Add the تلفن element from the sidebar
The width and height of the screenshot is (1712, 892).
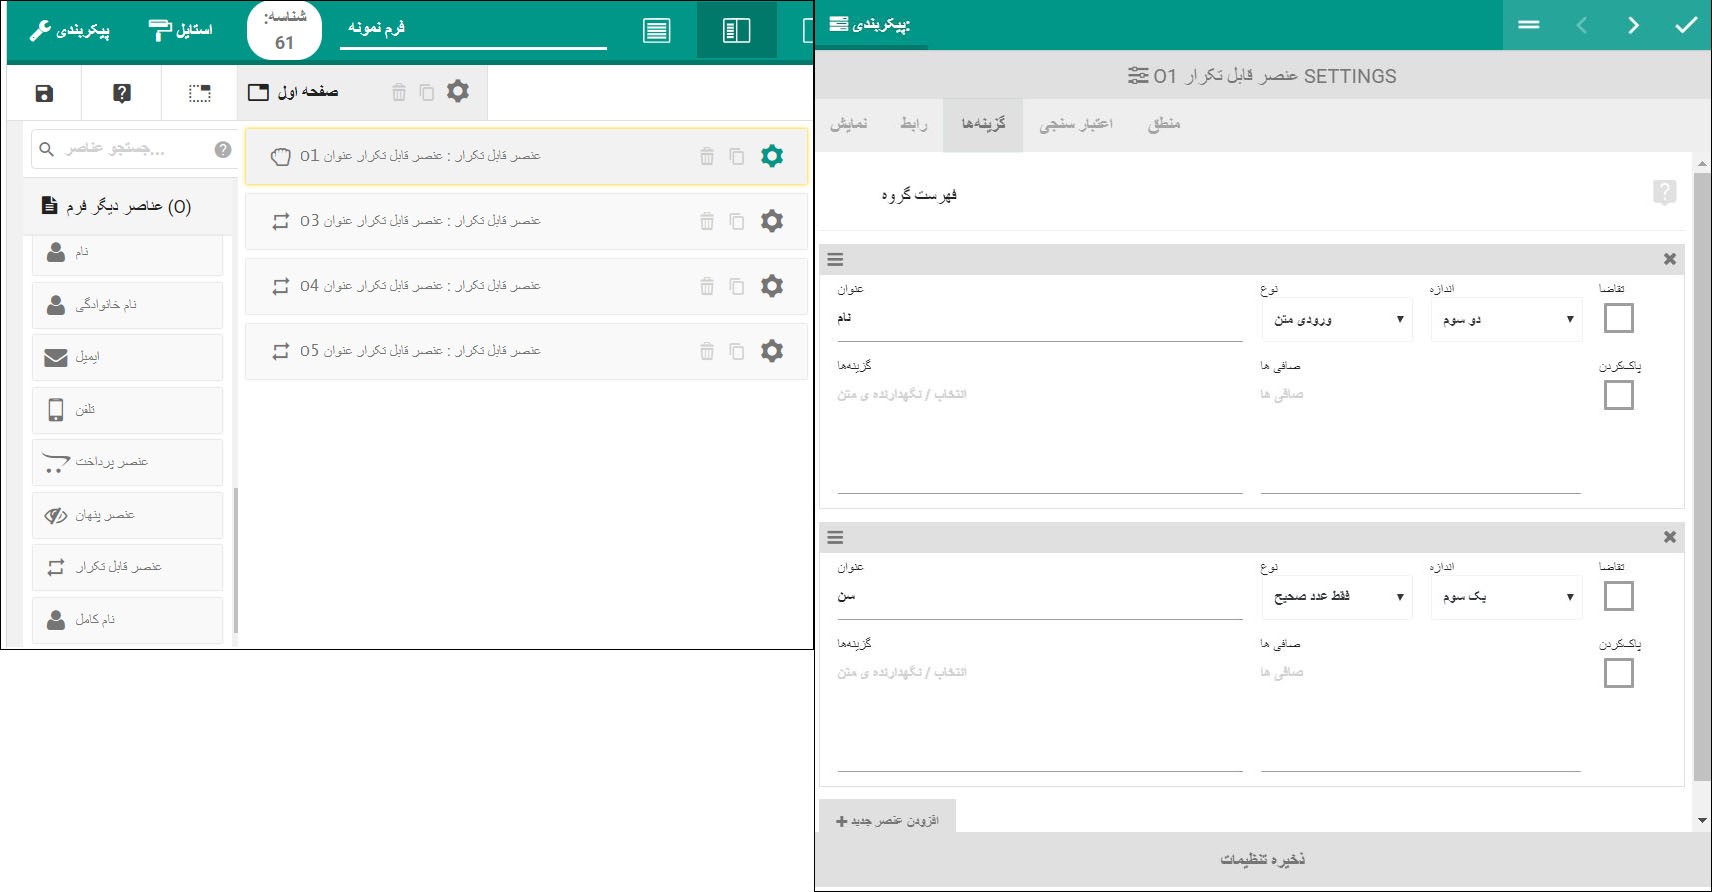pyautogui.click(x=127, y=410)
